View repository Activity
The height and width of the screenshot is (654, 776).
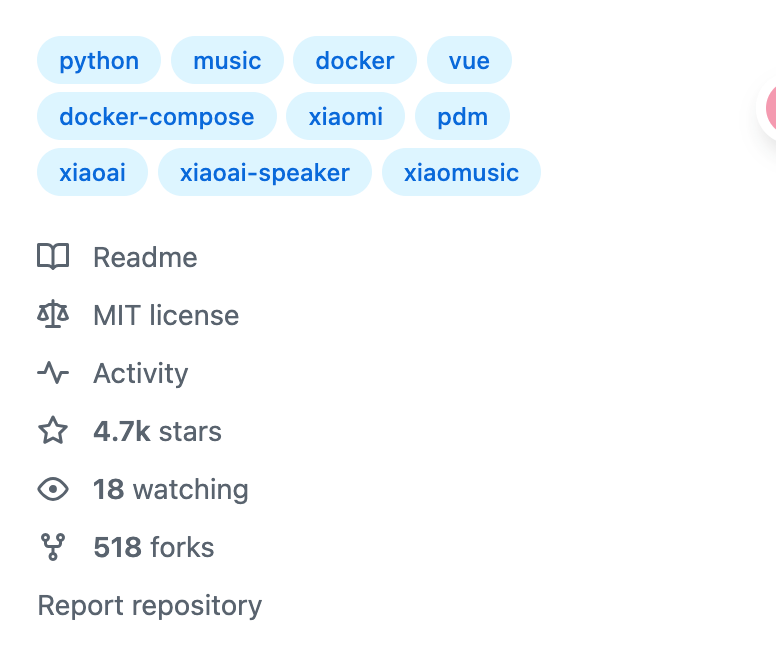point(140,373)
